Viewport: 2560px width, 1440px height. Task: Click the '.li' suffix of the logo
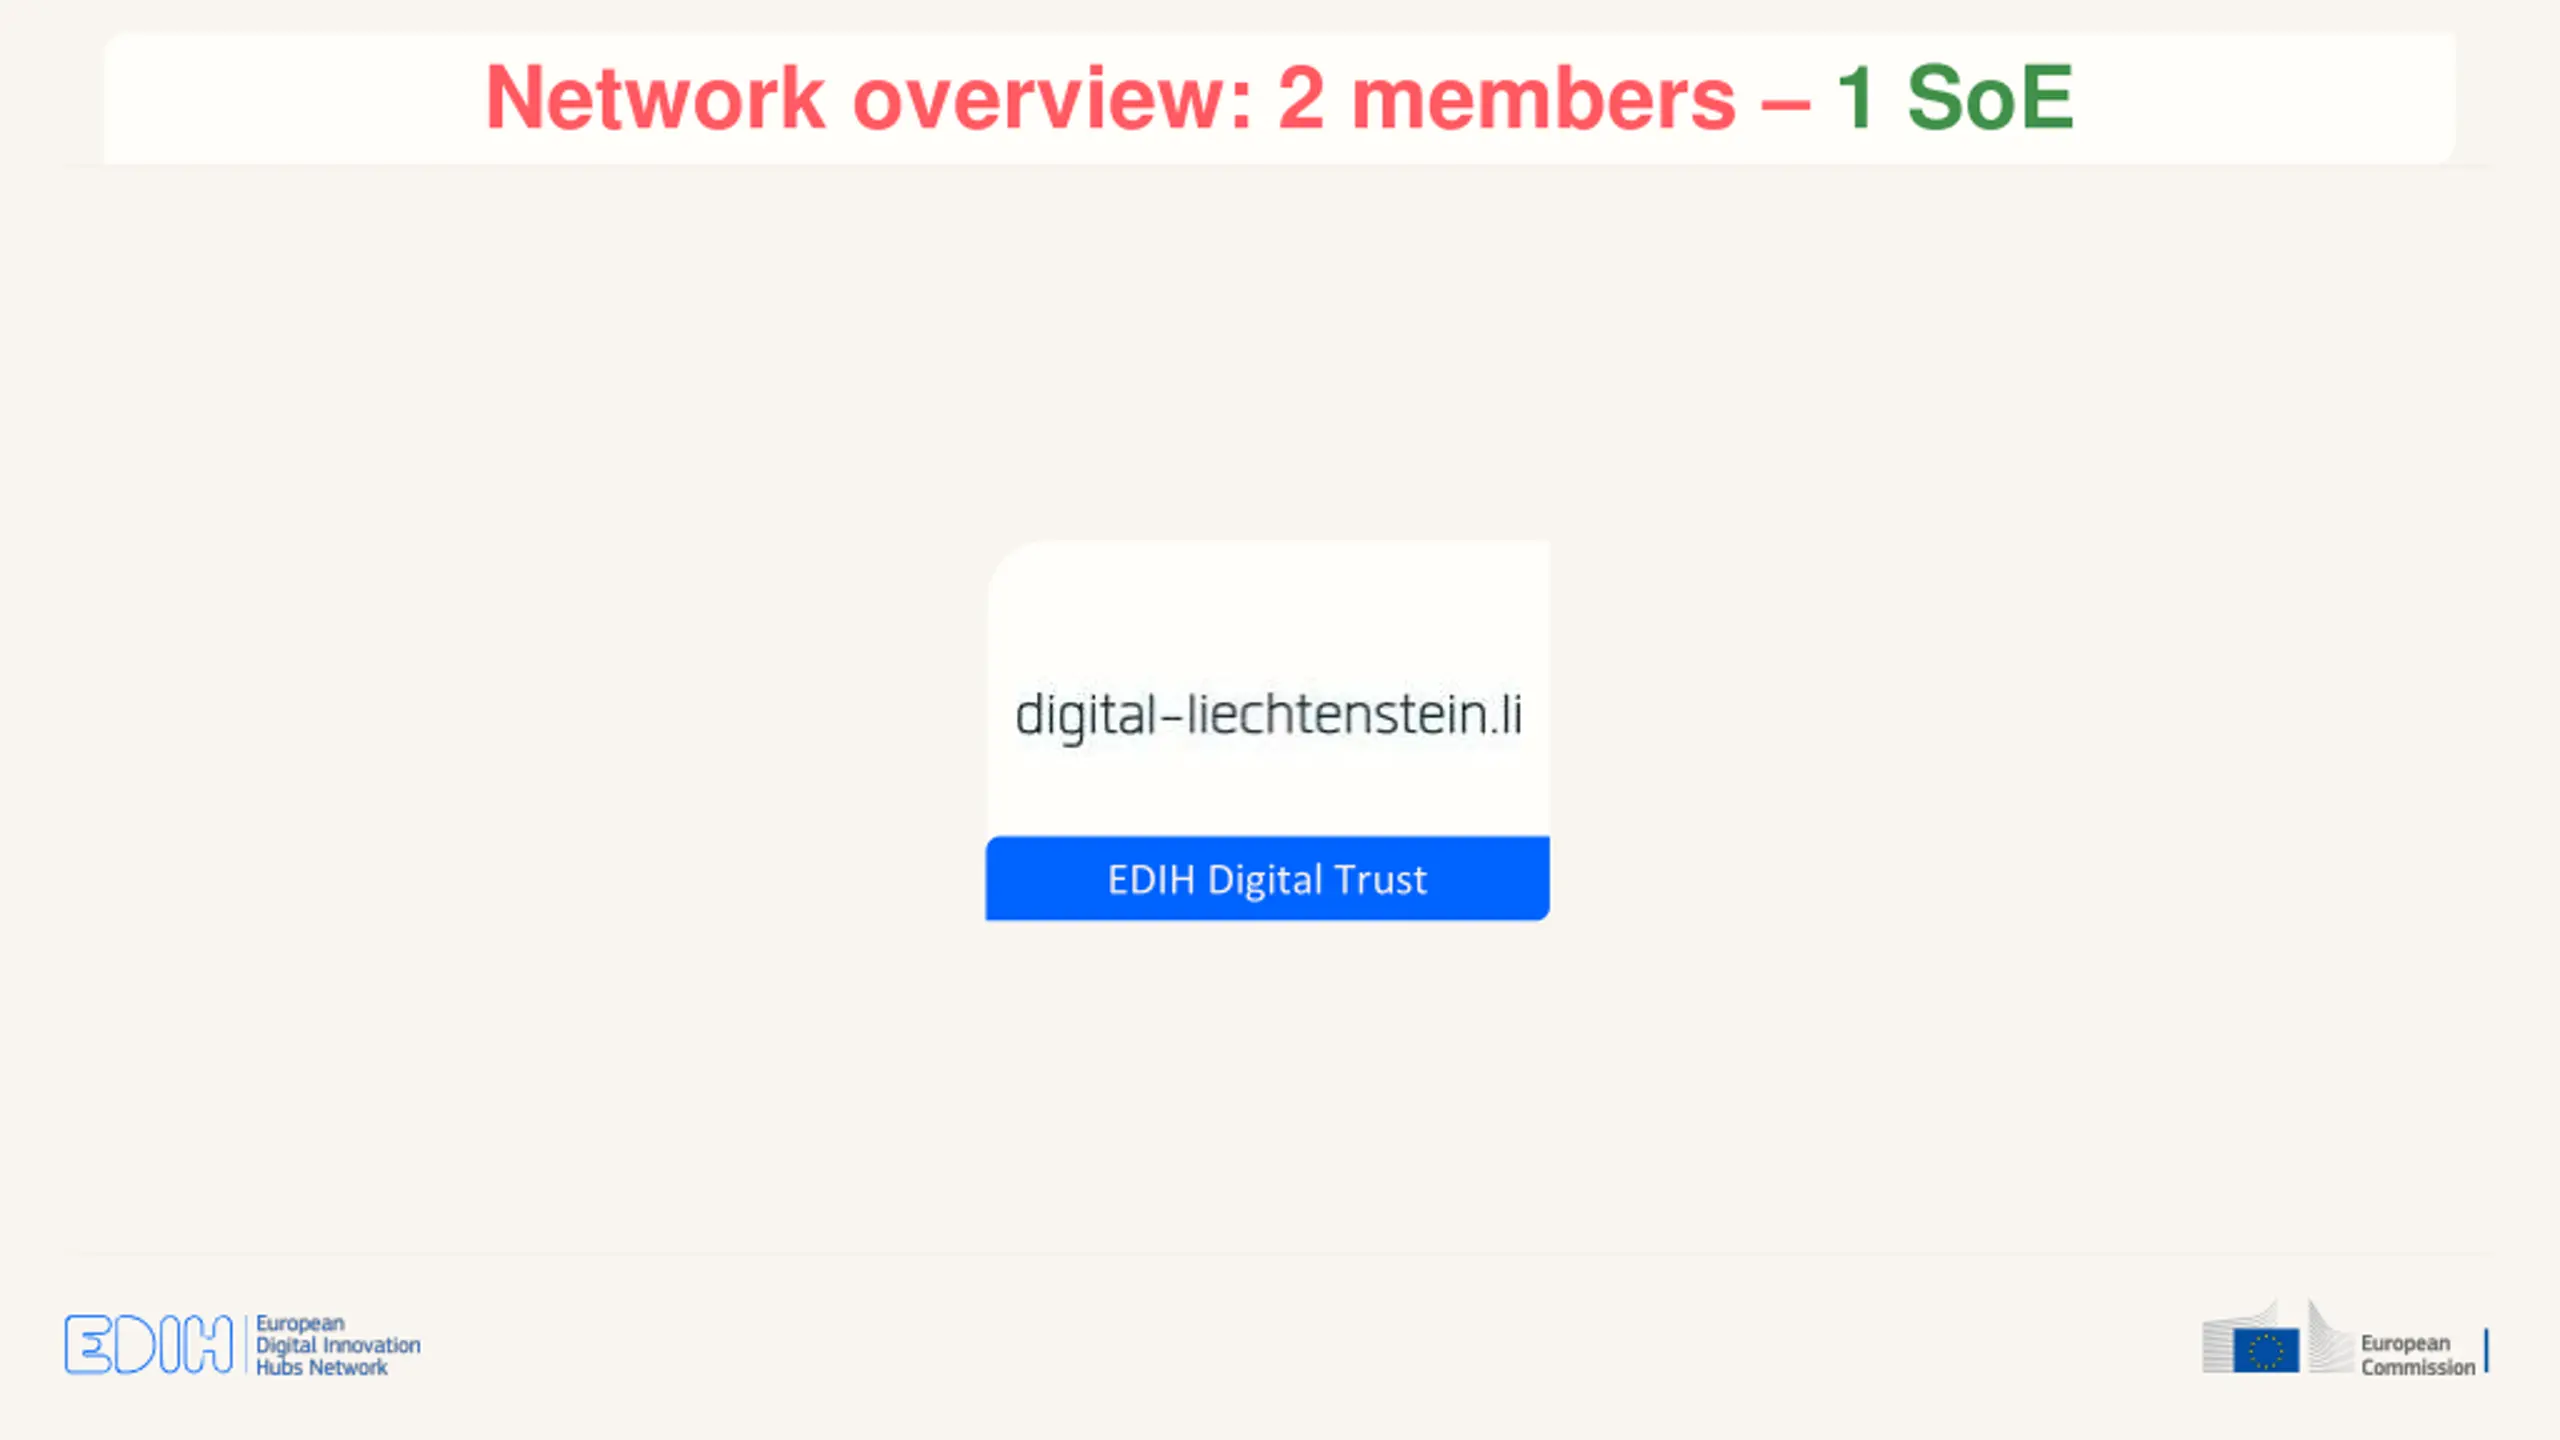[1506, 714]
